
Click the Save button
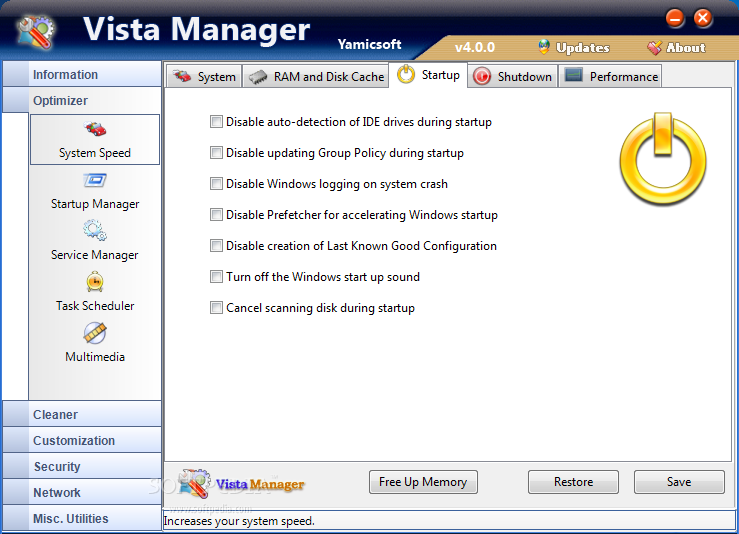pyautogui.click(x=679, y=482)
